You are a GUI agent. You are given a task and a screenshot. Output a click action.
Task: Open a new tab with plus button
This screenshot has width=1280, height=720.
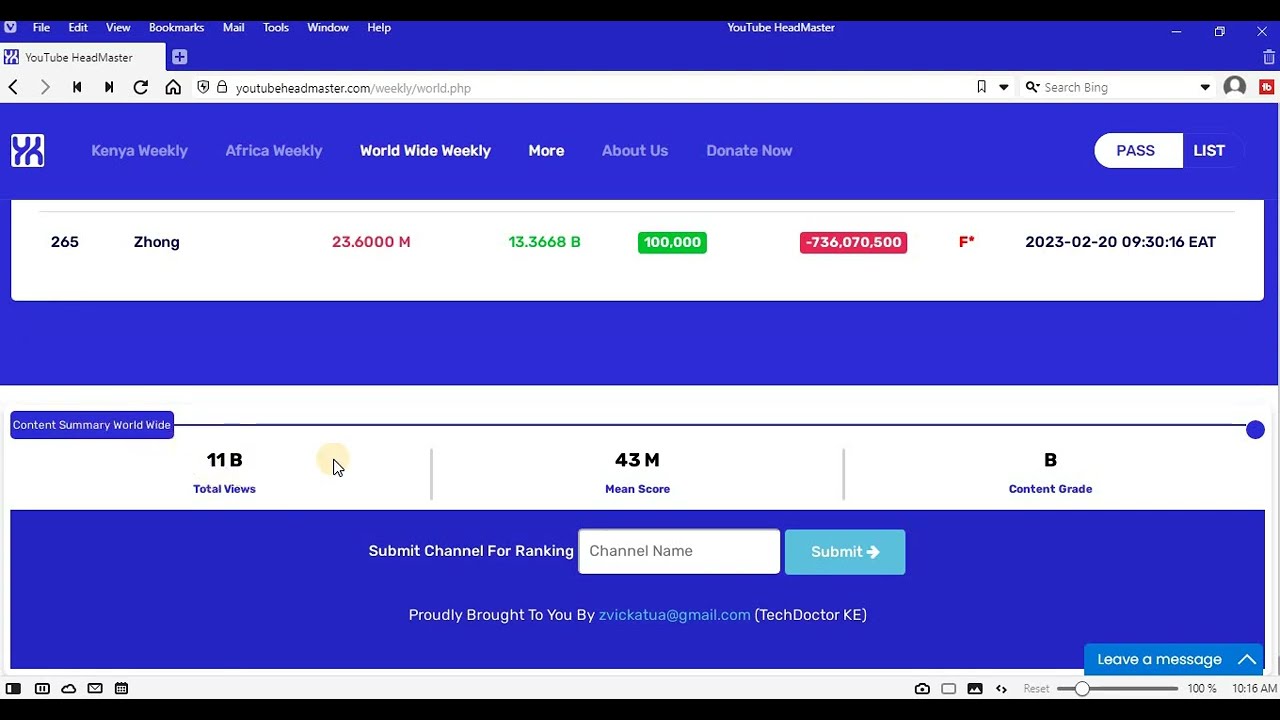tap(179, 57)
